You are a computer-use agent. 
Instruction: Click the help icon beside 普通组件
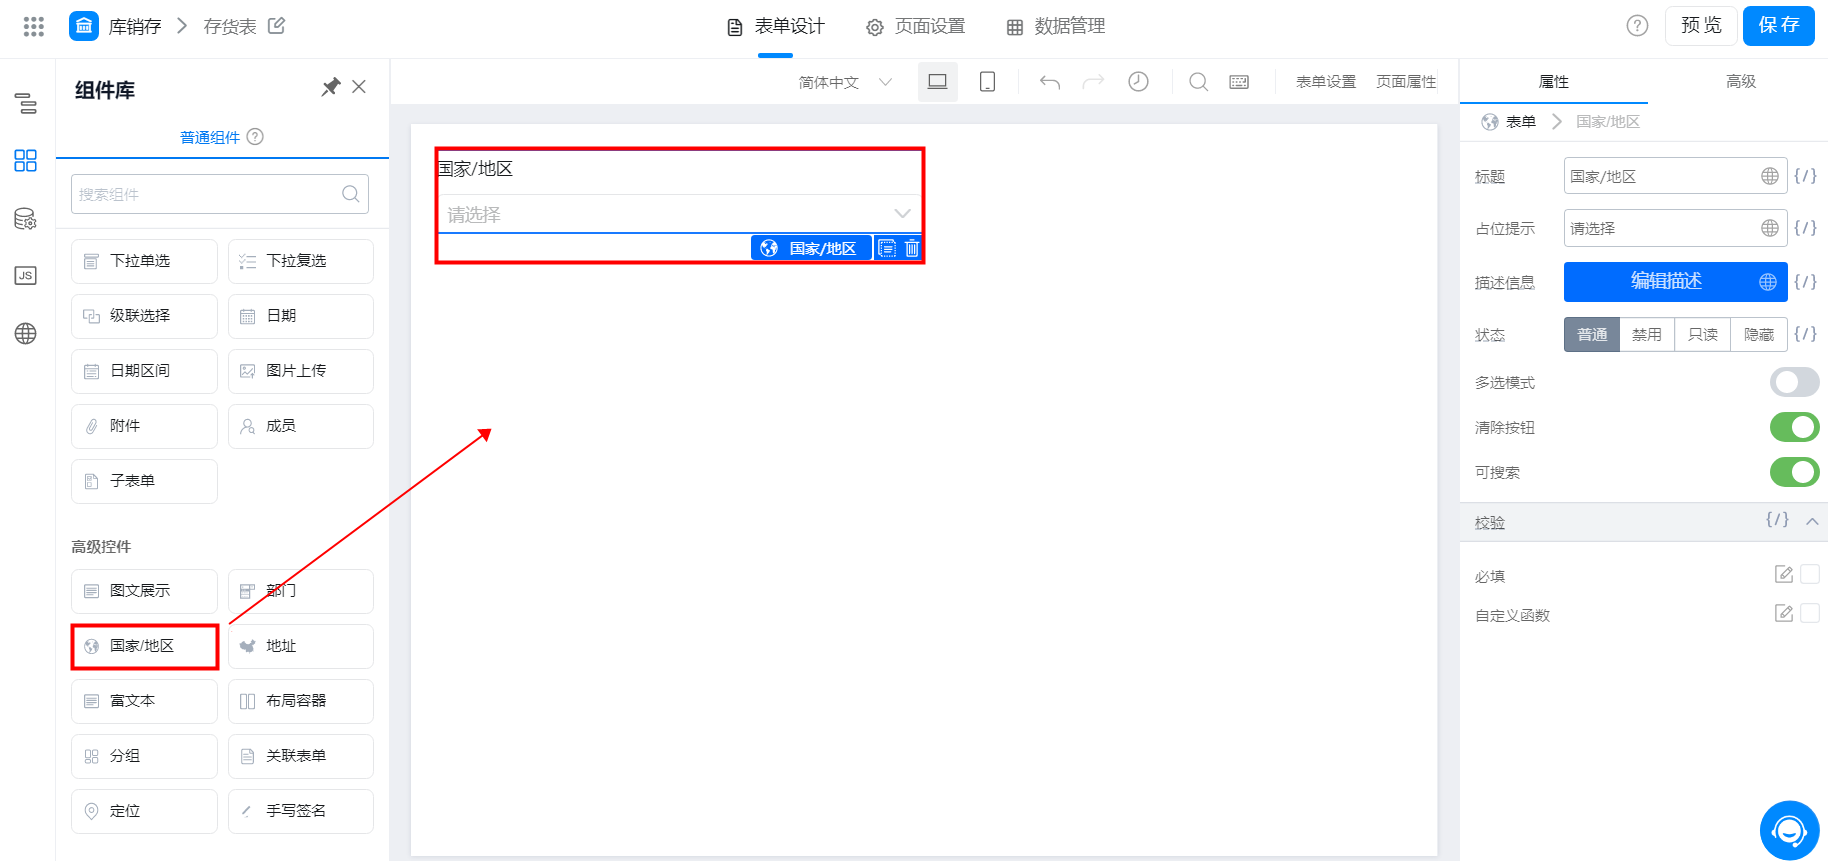click(x=255, y=137)
